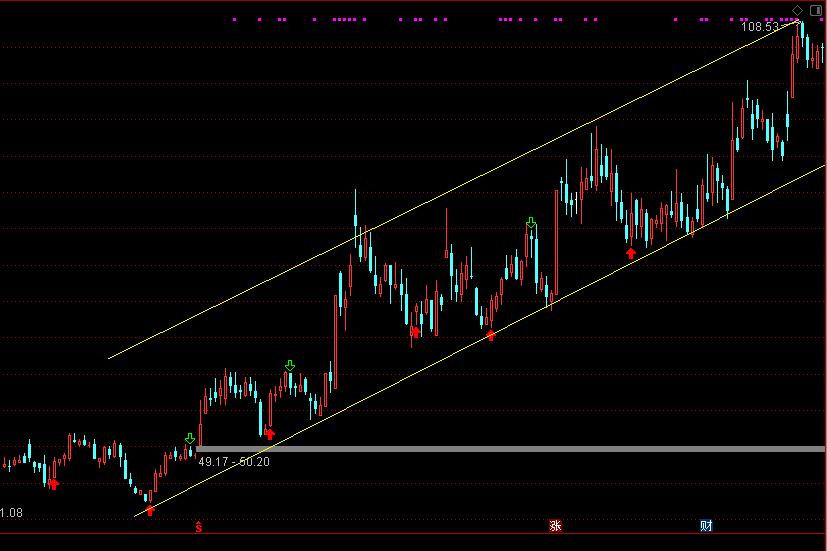Screen dimensions: 827x551
Task: Select the upper yellow channel trendline
Action: click(x=454, y=190)
